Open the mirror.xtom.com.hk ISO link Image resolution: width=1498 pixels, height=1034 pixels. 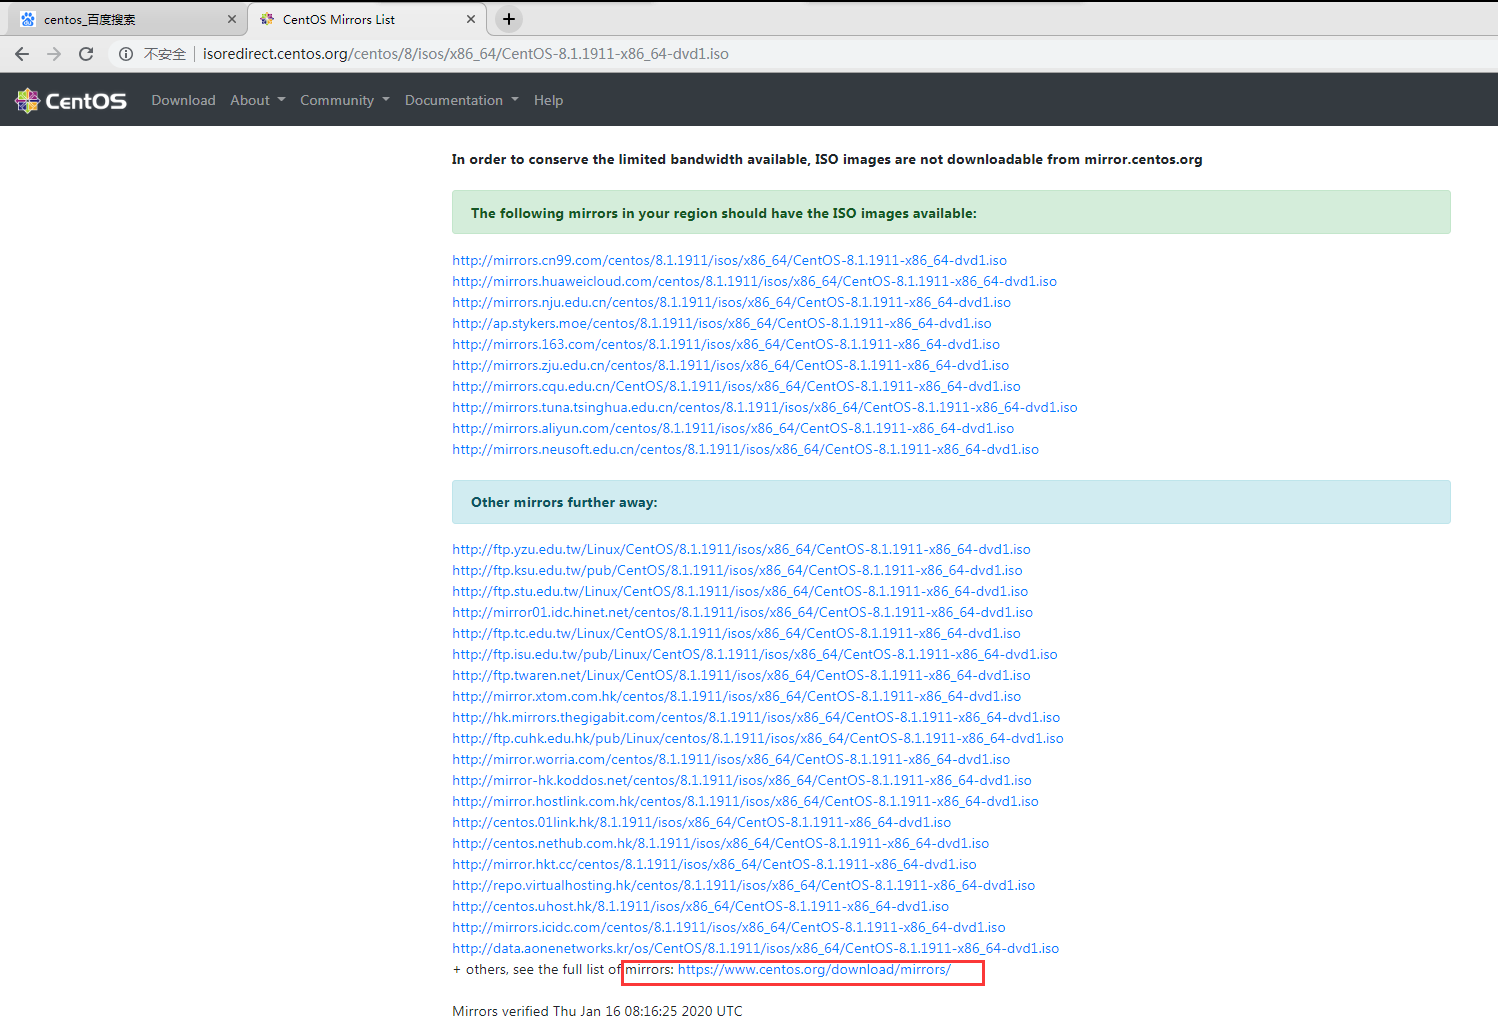[736, 696]
